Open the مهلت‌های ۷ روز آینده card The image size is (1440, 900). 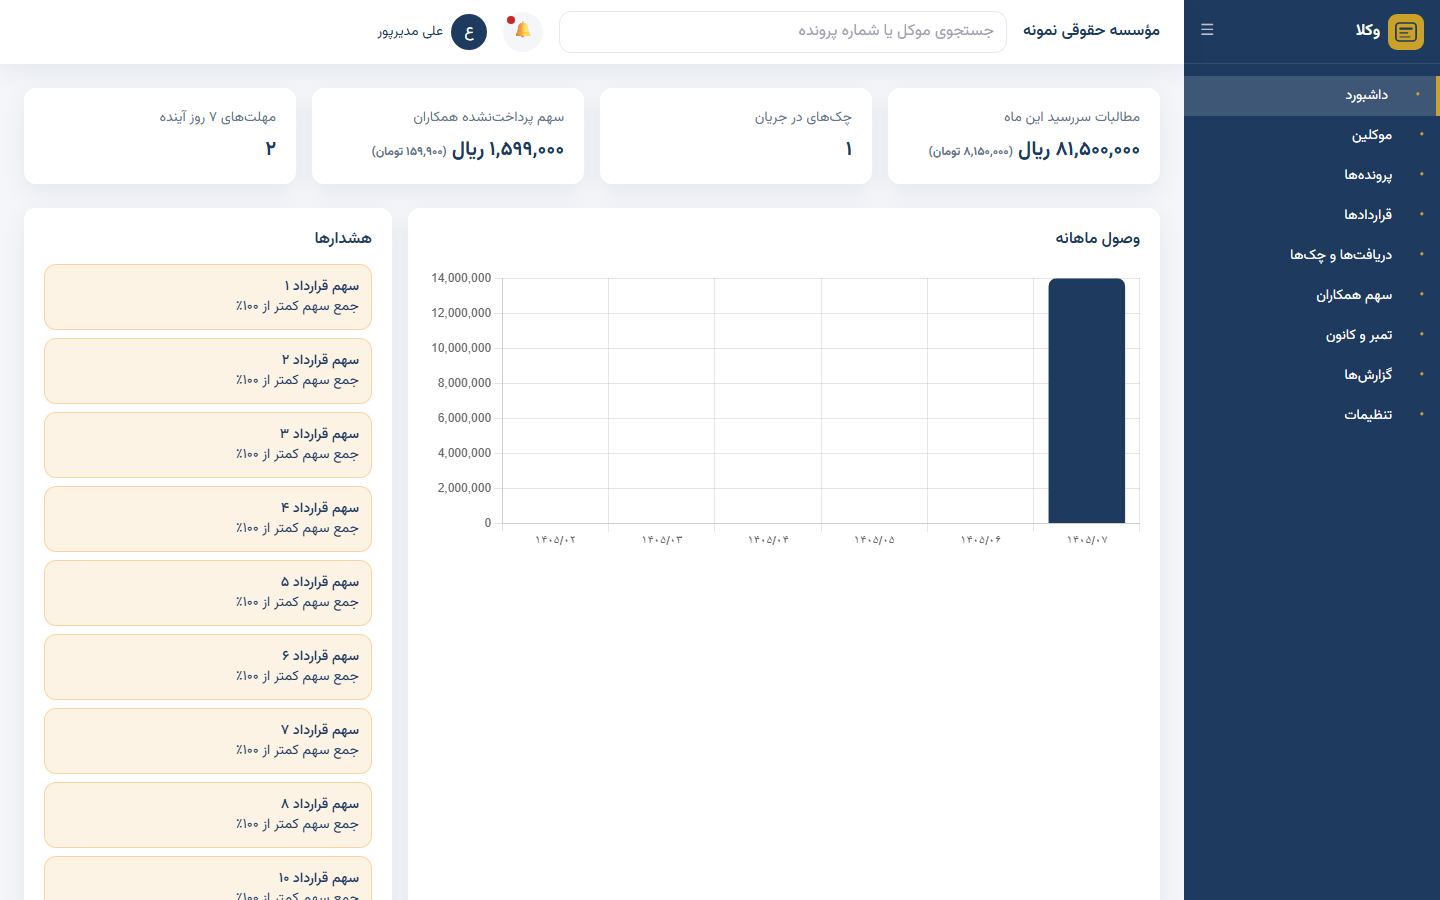pyautogui.click(x=160, y=136)
